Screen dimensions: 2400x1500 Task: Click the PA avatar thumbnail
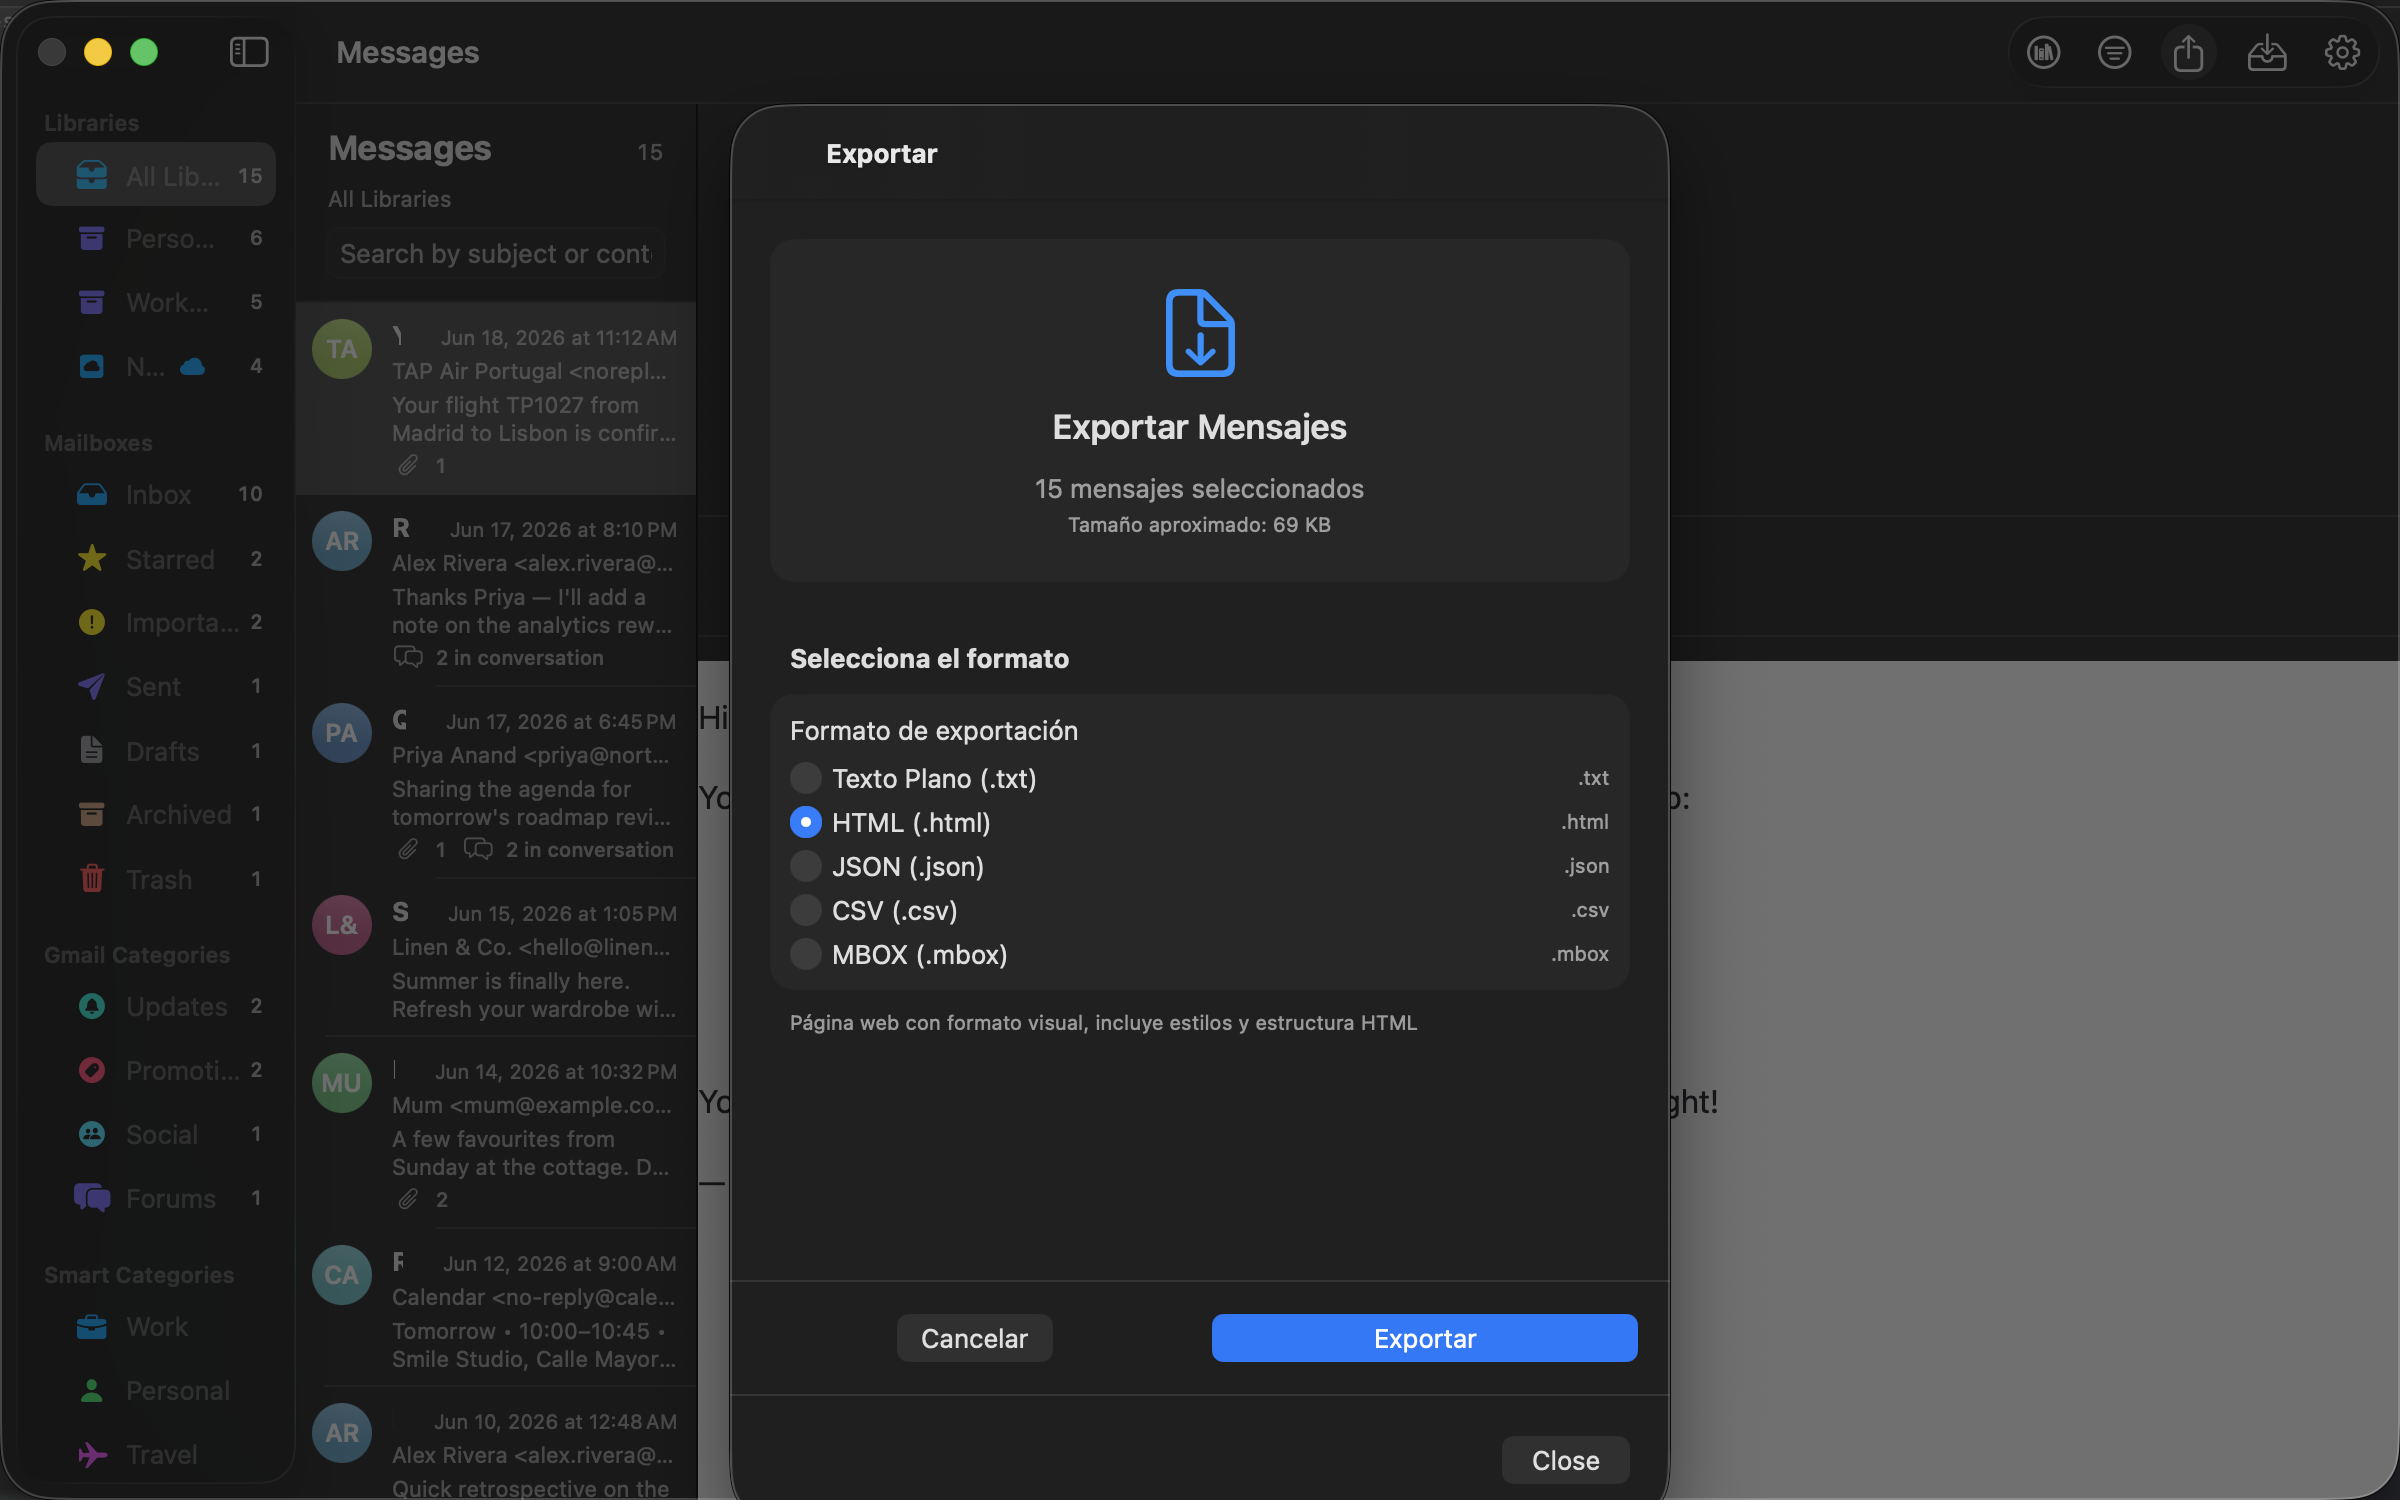coord(342,733)
